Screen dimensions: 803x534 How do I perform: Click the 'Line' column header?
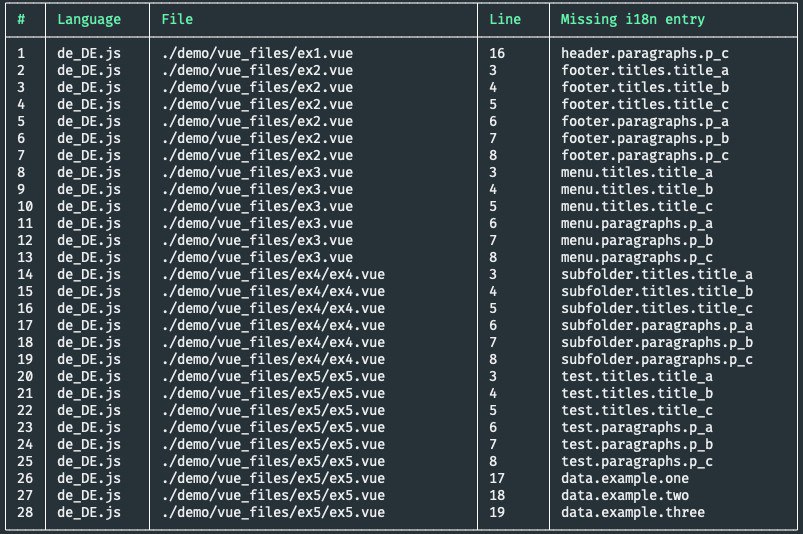pyautogui.click(x=505, y=19)
